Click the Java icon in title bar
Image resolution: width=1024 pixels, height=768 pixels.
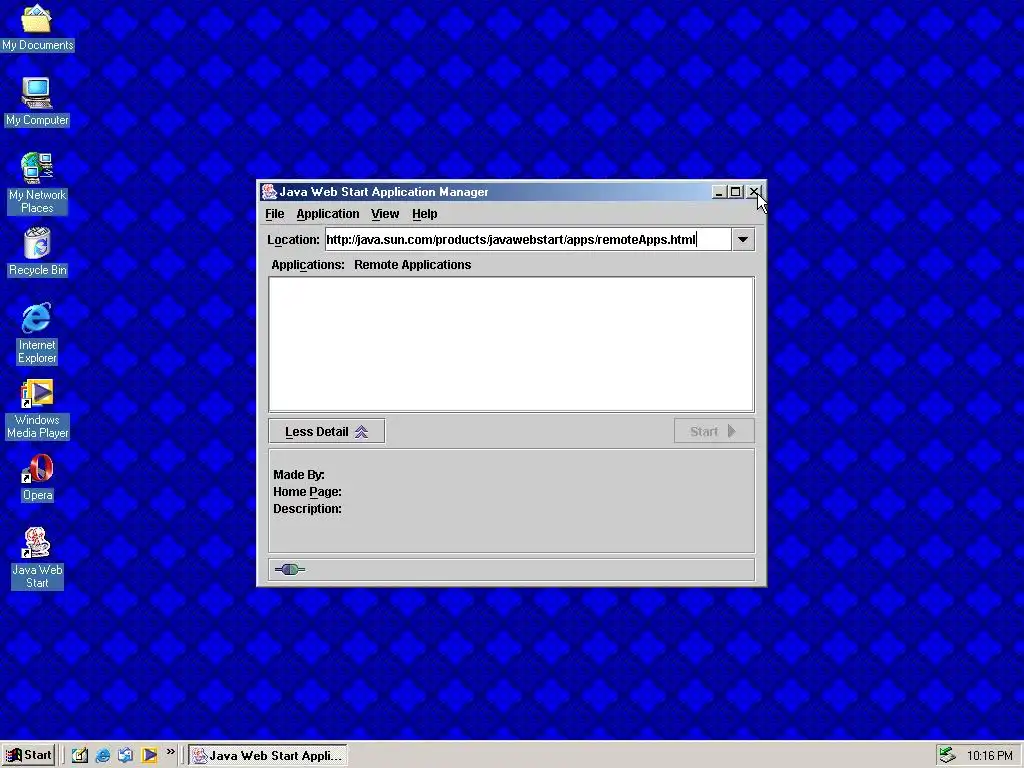tap(268, 192)
